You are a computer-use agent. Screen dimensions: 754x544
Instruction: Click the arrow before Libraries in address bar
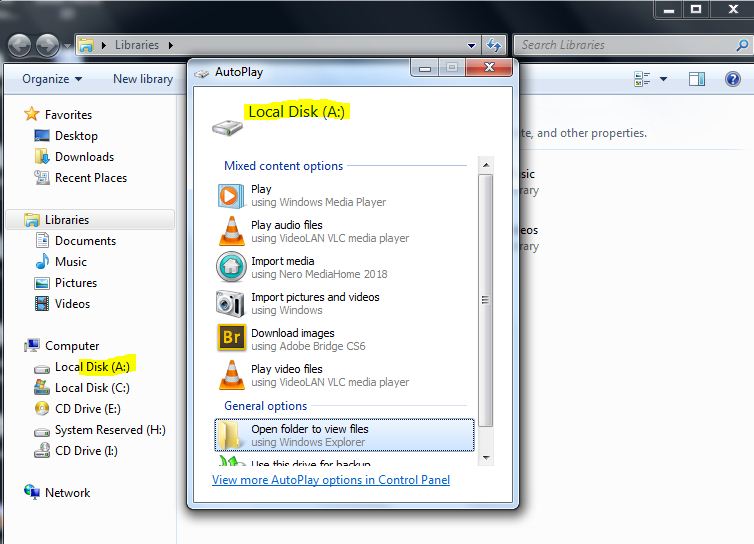pyautogui.click(x=103, y=45)
